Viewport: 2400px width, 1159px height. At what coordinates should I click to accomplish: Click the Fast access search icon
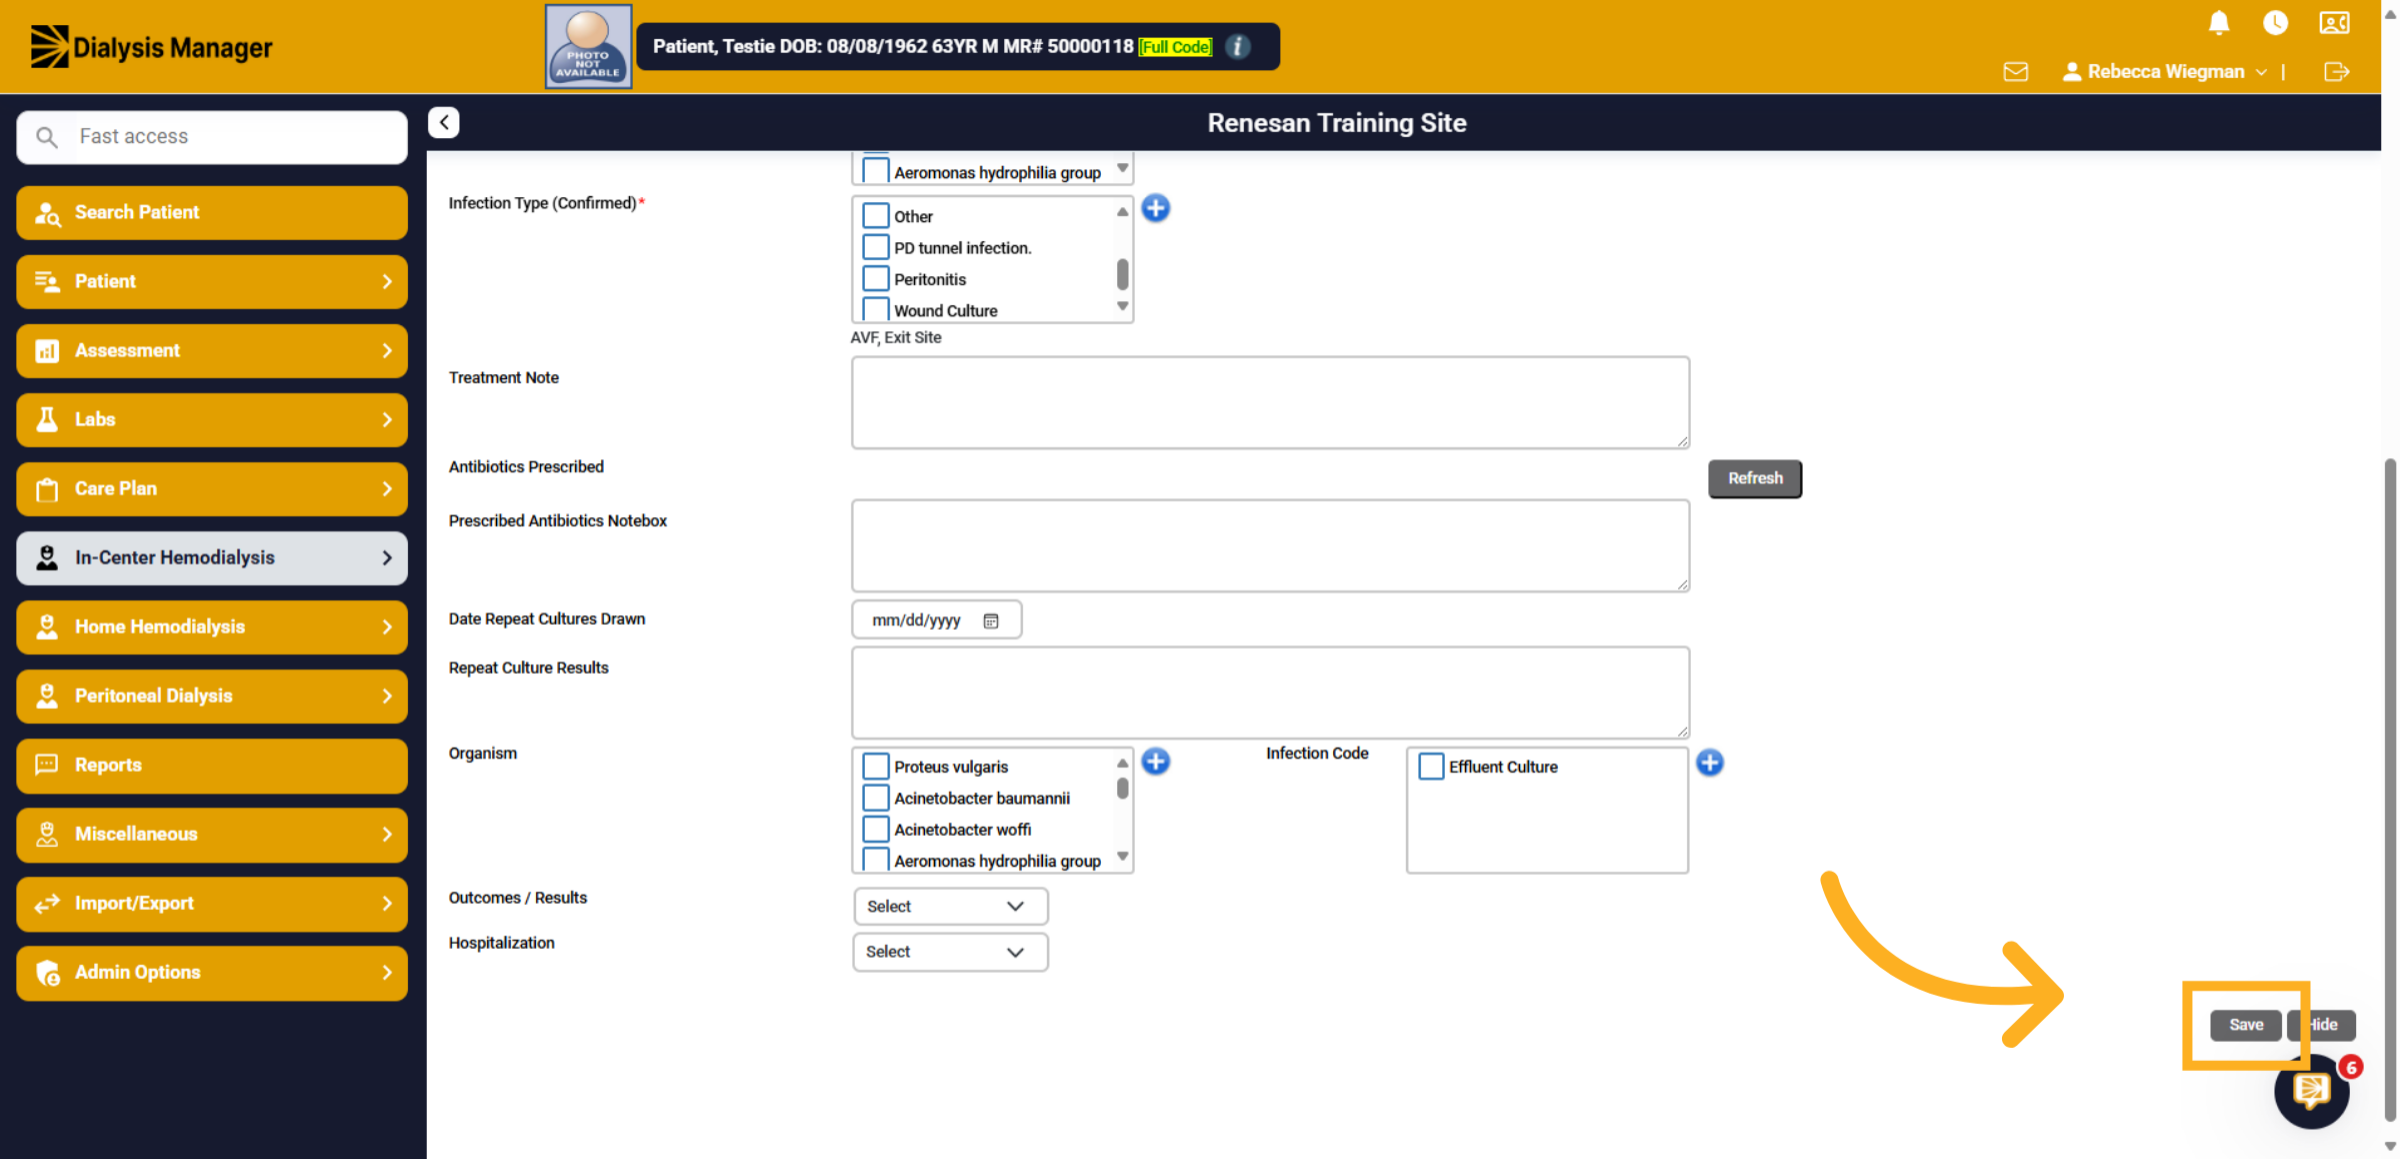[x=47, y=137]
